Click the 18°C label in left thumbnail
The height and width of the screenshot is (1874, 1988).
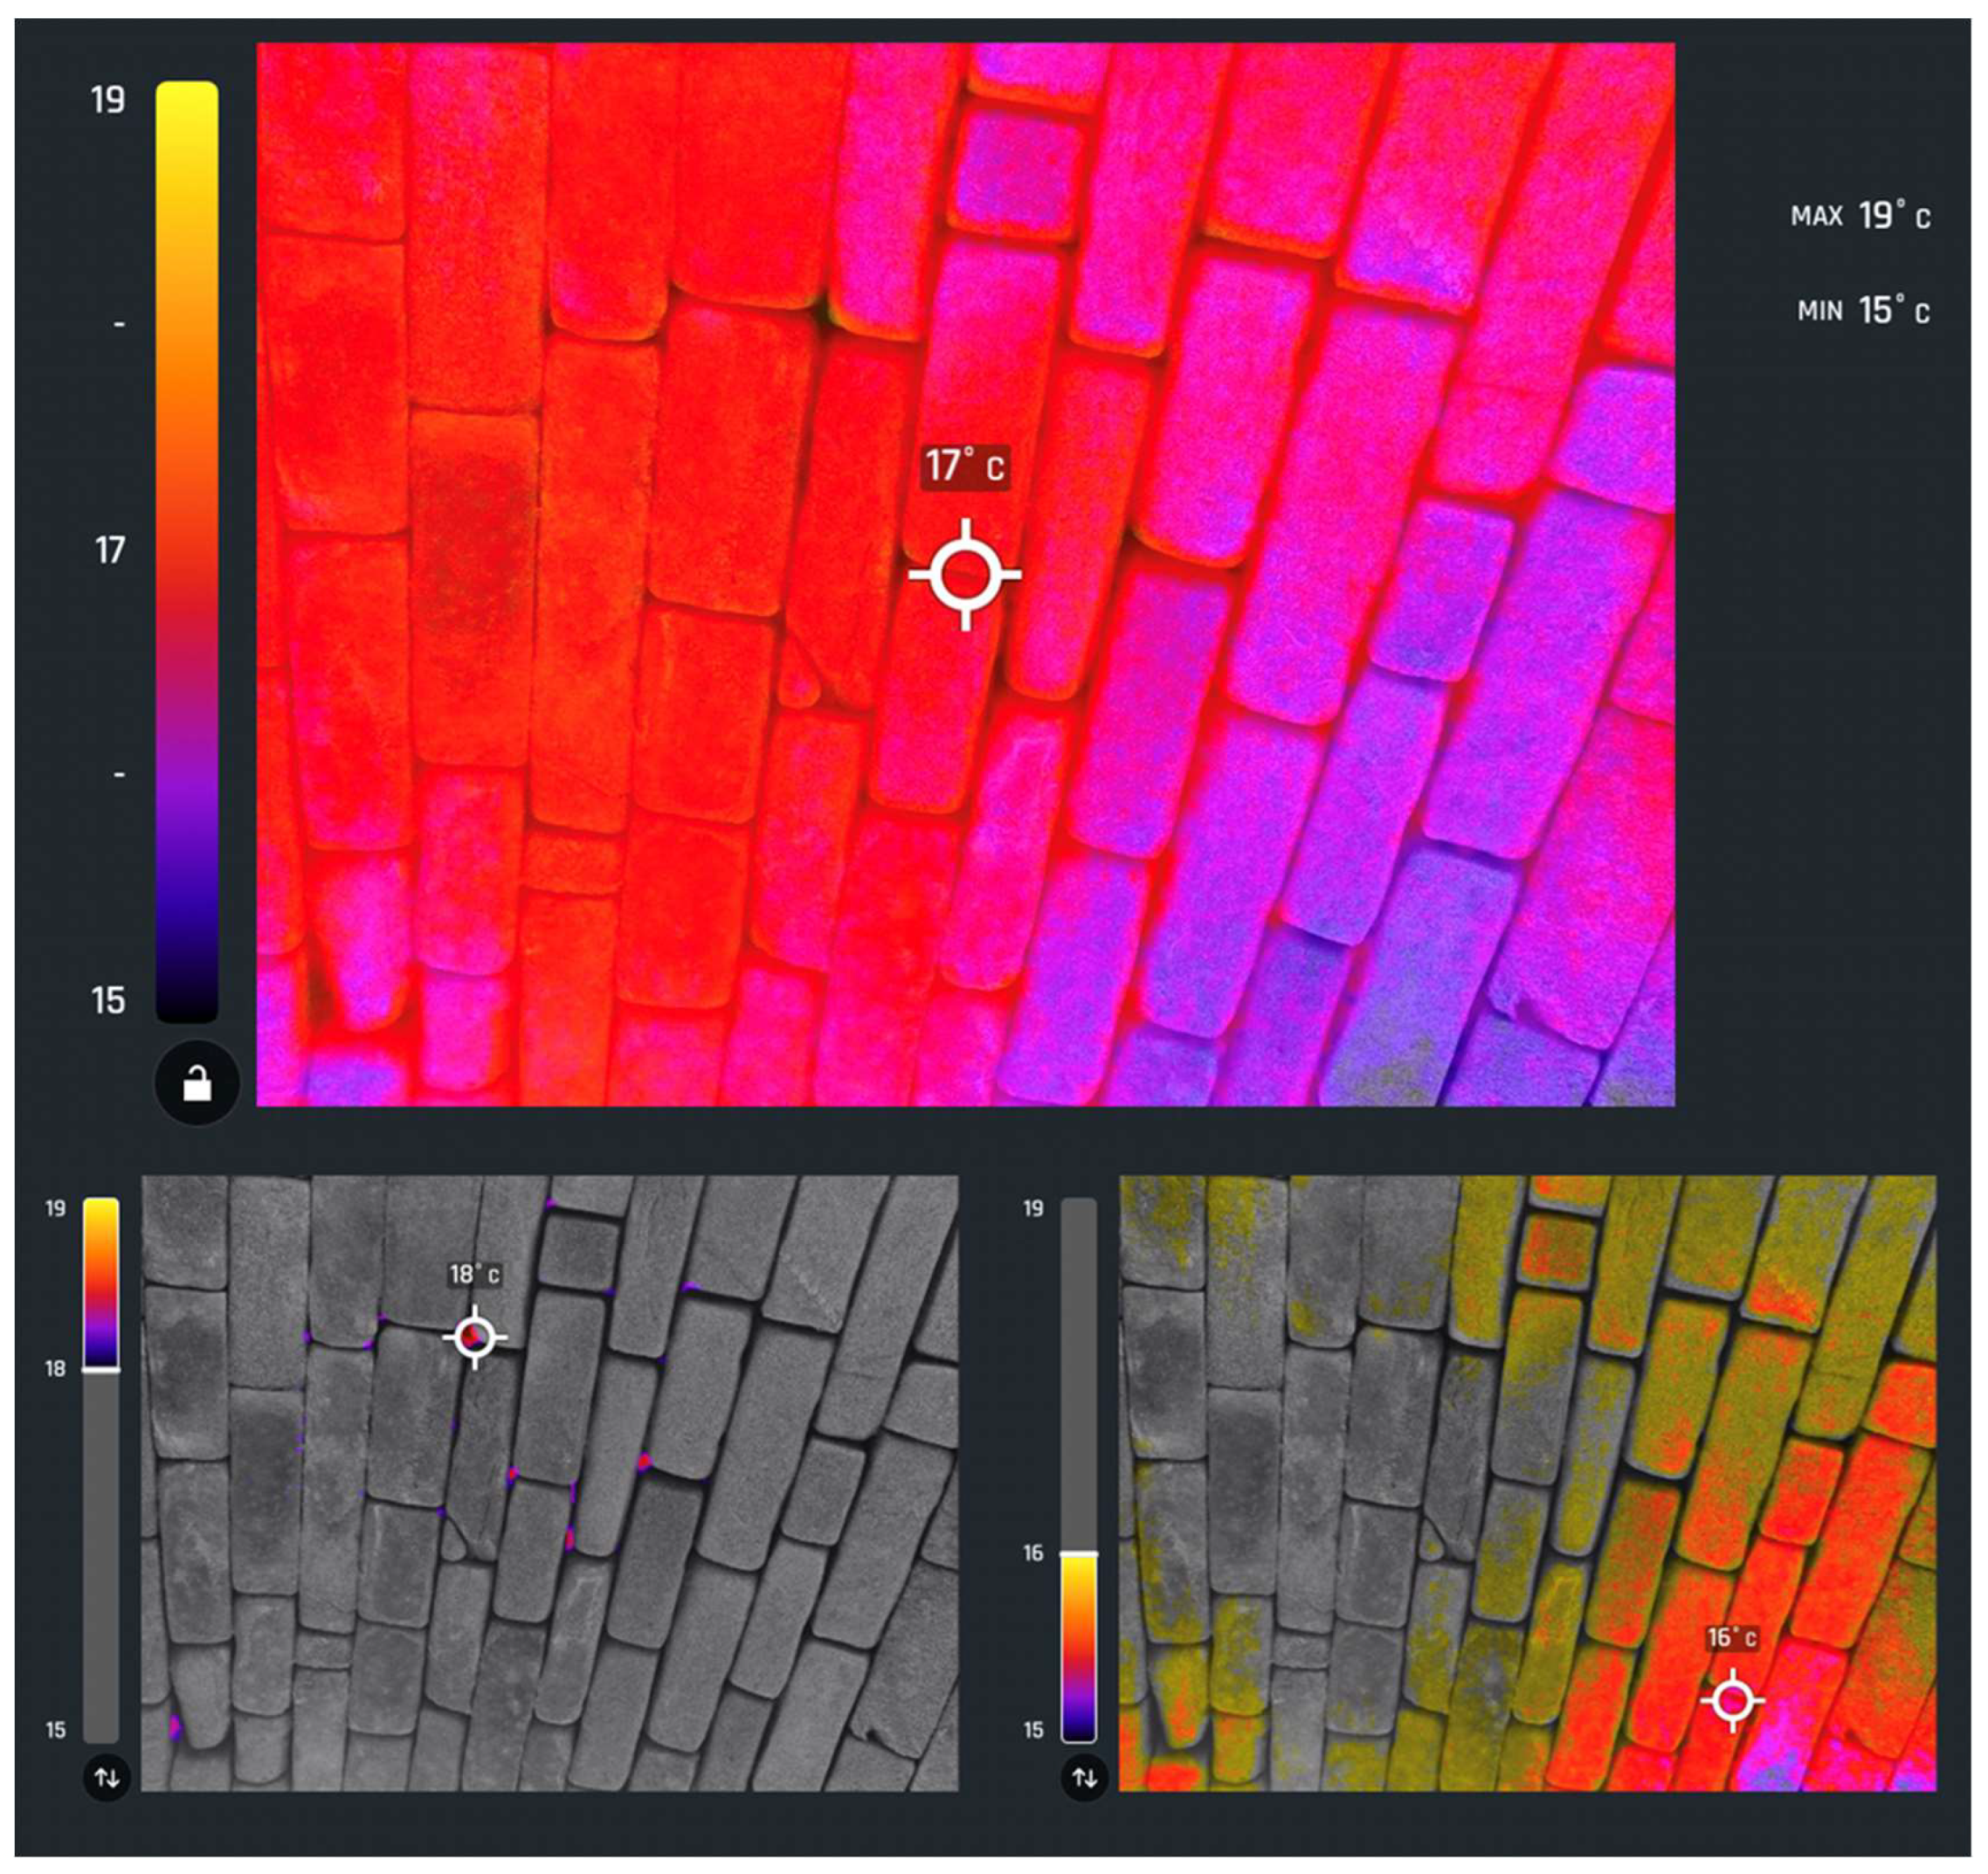[x=475, y=1275]
